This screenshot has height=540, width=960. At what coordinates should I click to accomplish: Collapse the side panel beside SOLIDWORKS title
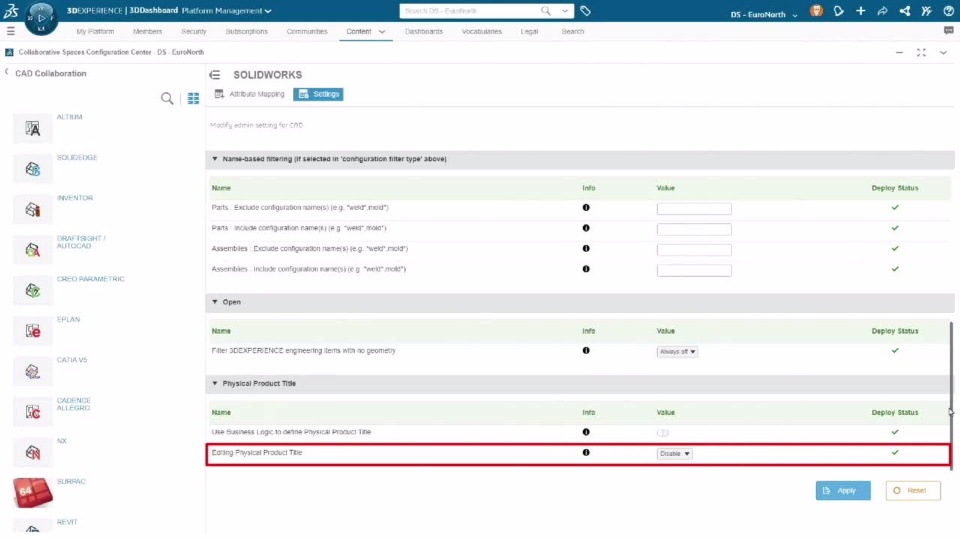(214, 75)
